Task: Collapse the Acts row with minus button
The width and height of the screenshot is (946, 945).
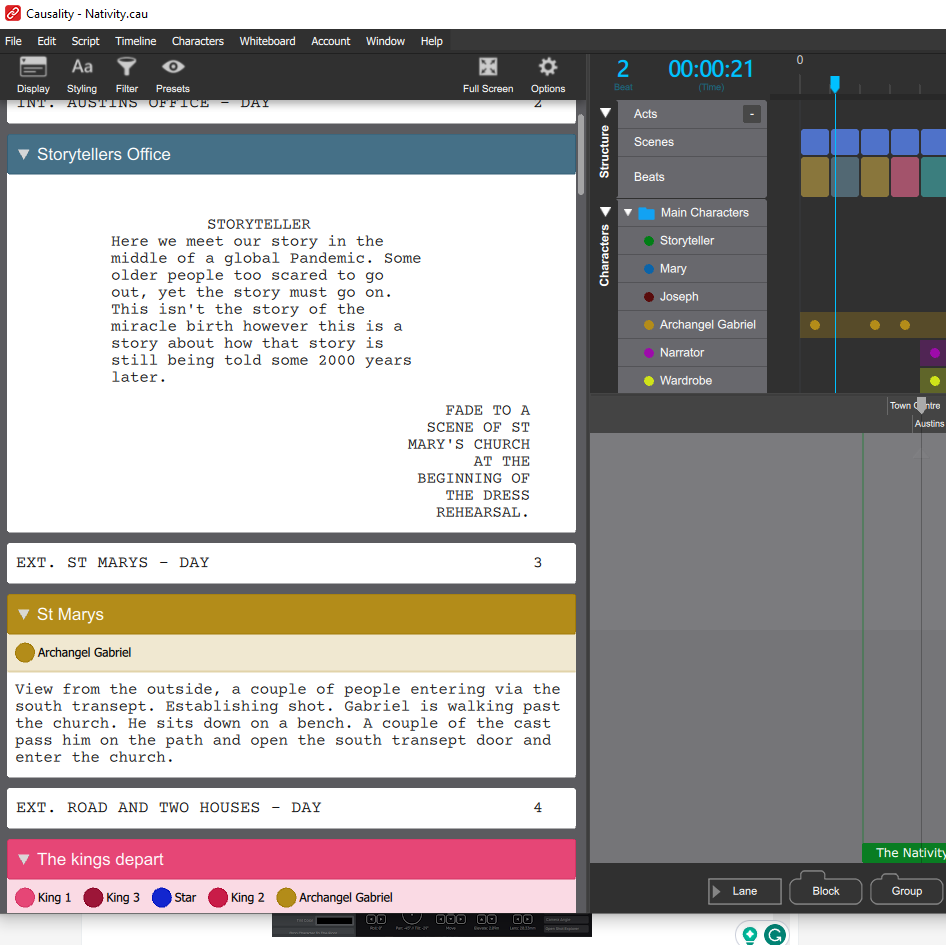Action: point(751,114)
